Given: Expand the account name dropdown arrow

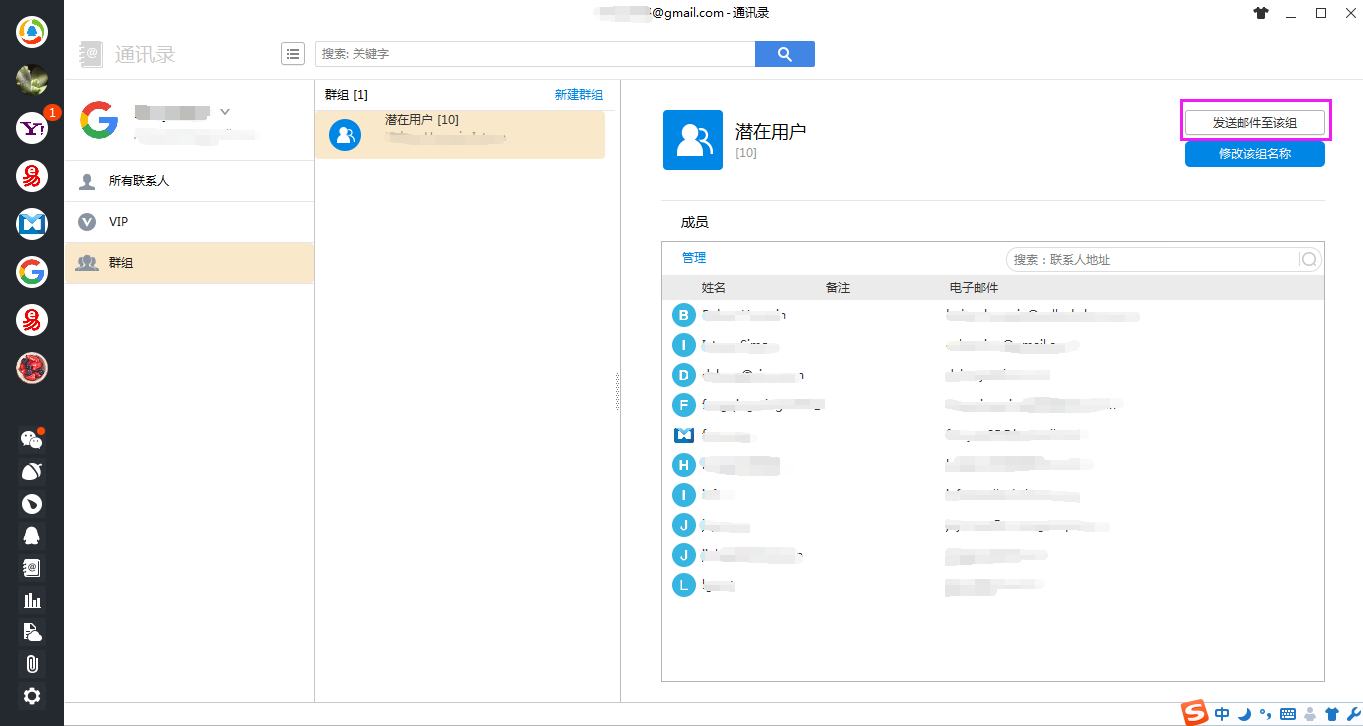Looking at the screenshot, I should tap(226, 112).
